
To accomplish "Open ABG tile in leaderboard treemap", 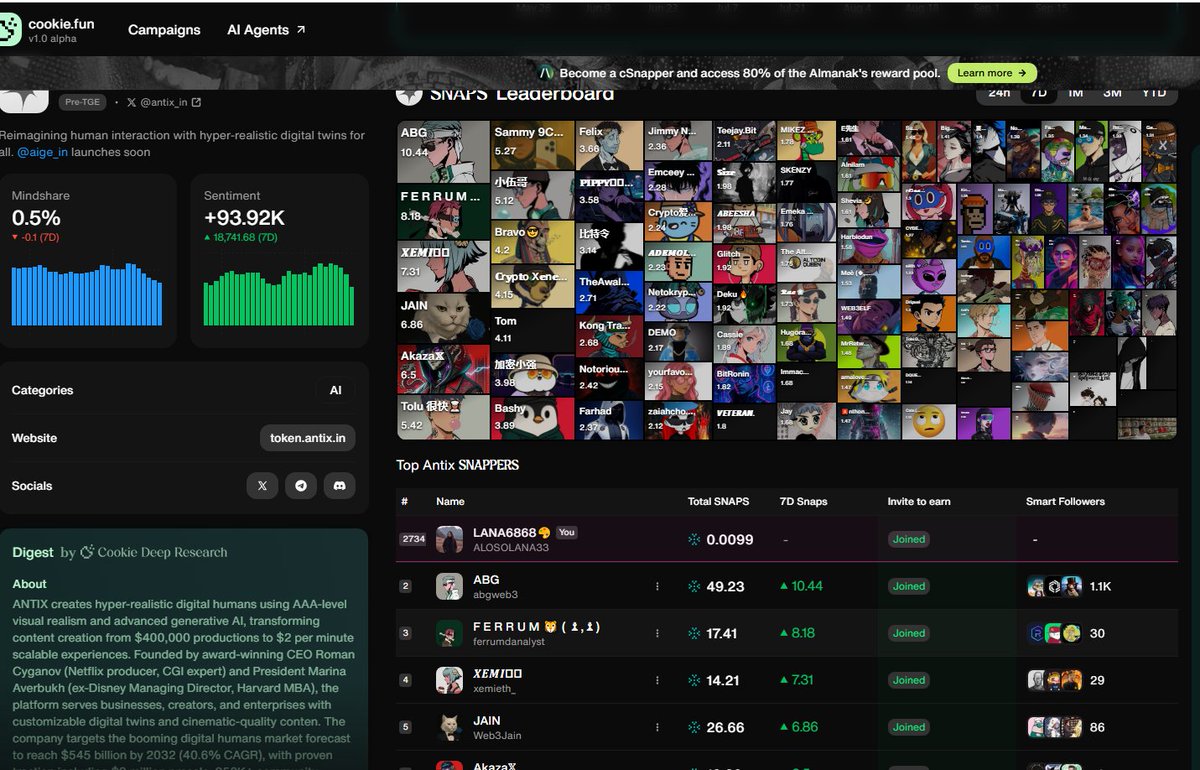I will 444,153.
